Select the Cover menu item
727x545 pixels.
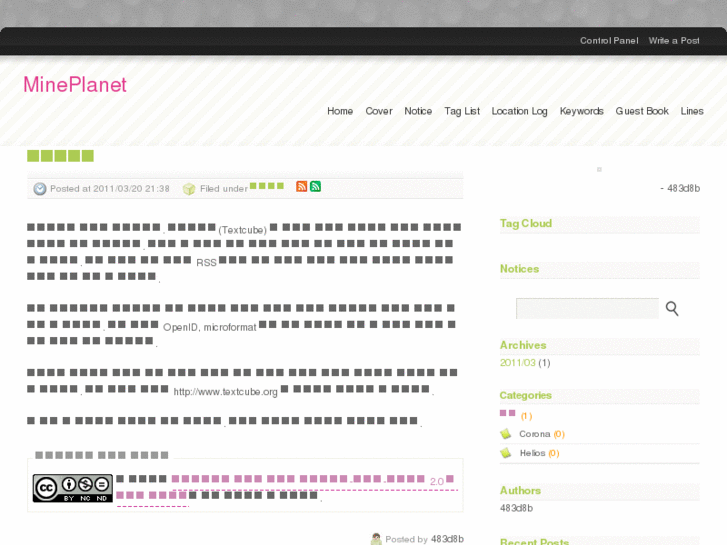click(x=379, y=111)
